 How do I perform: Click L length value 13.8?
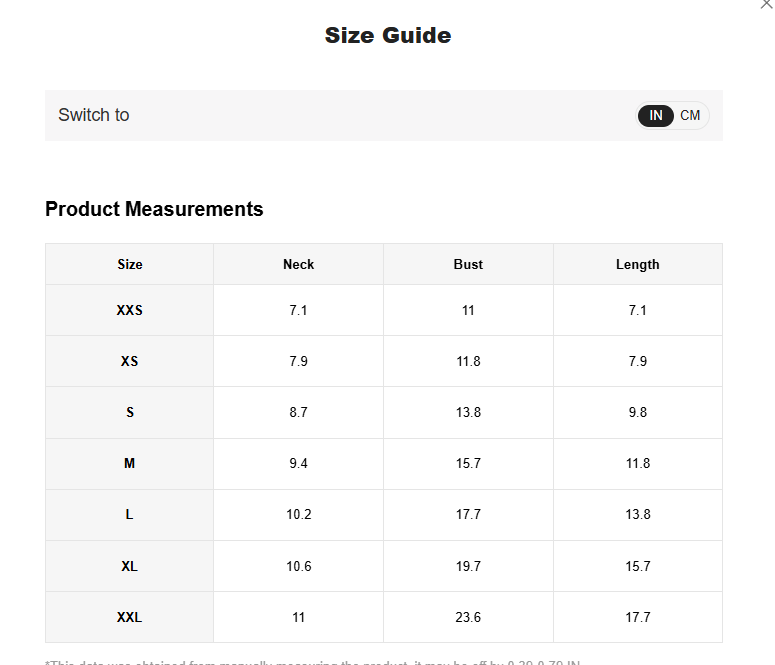[x=638, y=514]
